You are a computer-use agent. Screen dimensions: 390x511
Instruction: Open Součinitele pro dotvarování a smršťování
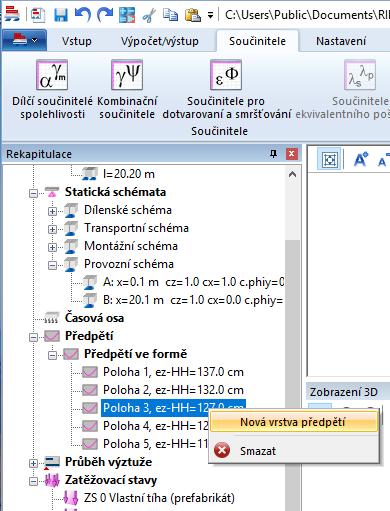pyautogui.click(x=226, y=90)
